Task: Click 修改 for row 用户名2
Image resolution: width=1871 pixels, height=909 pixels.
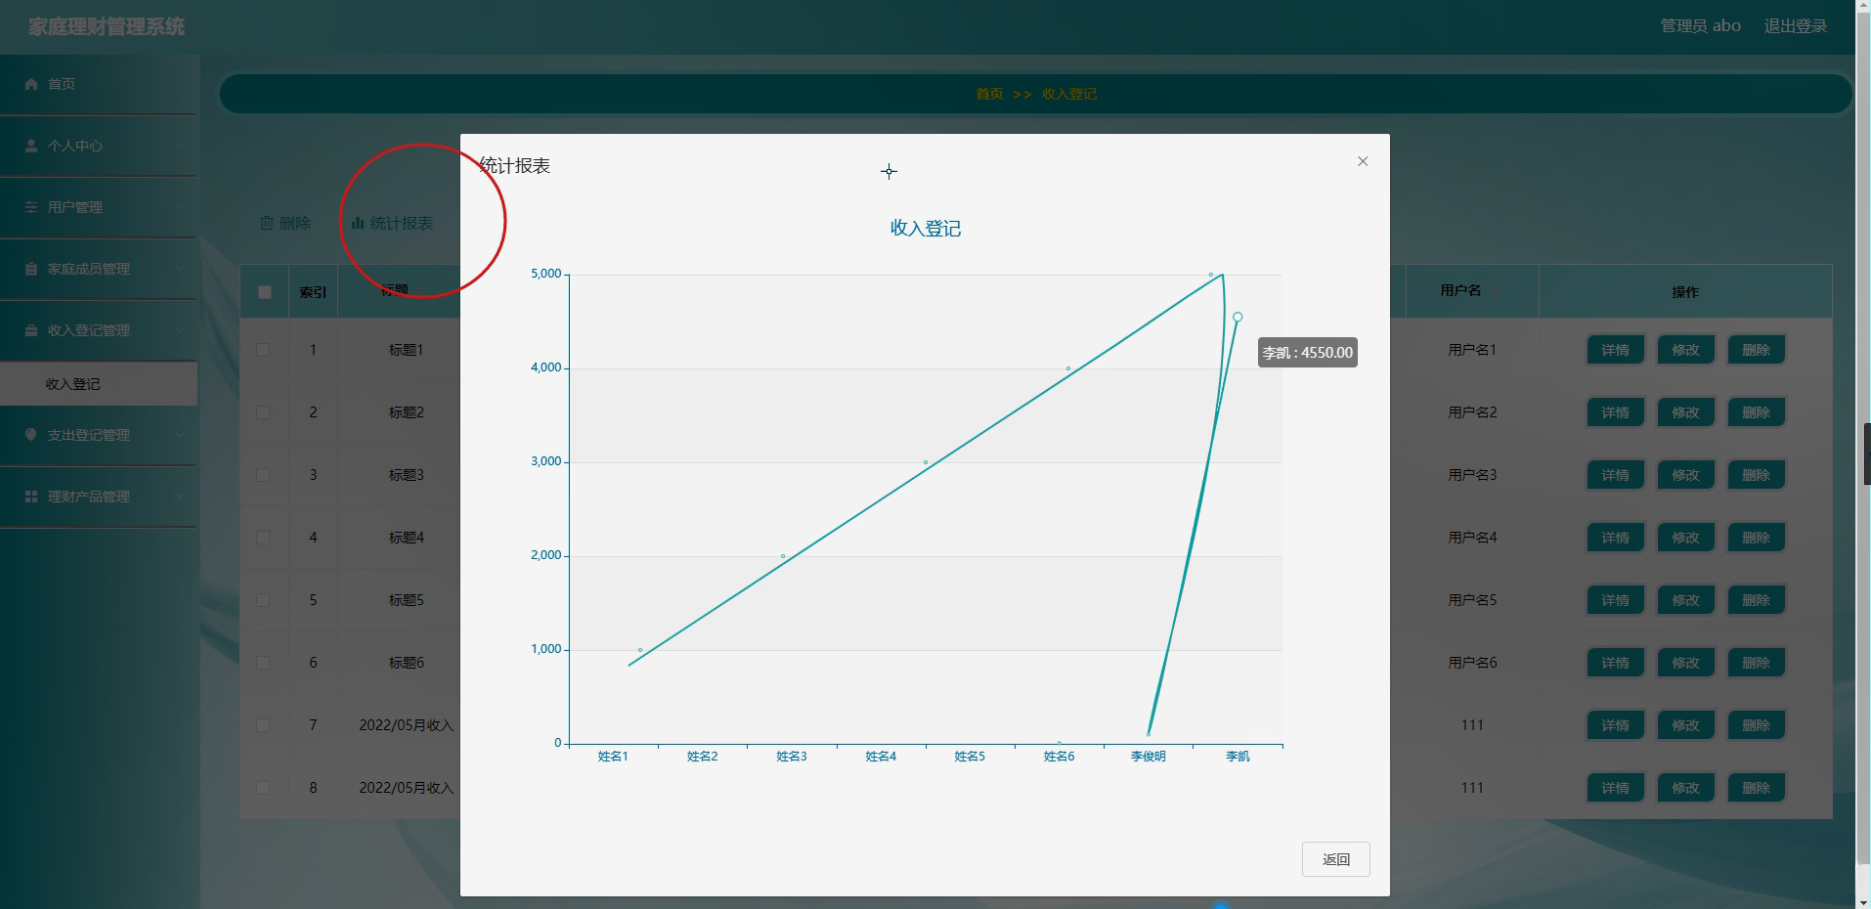Action: 1685,412
